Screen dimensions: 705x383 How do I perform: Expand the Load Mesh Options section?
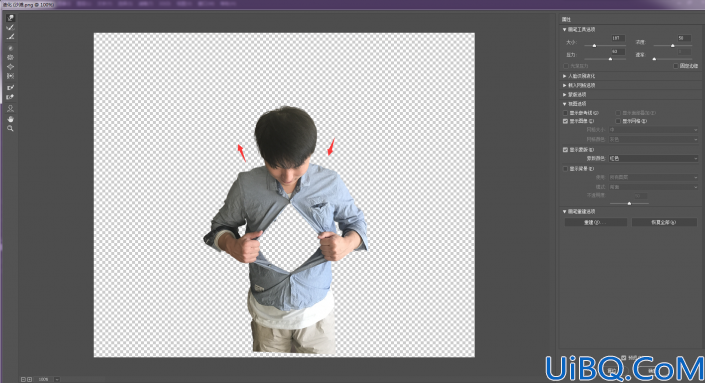click(x=565, y=85)
